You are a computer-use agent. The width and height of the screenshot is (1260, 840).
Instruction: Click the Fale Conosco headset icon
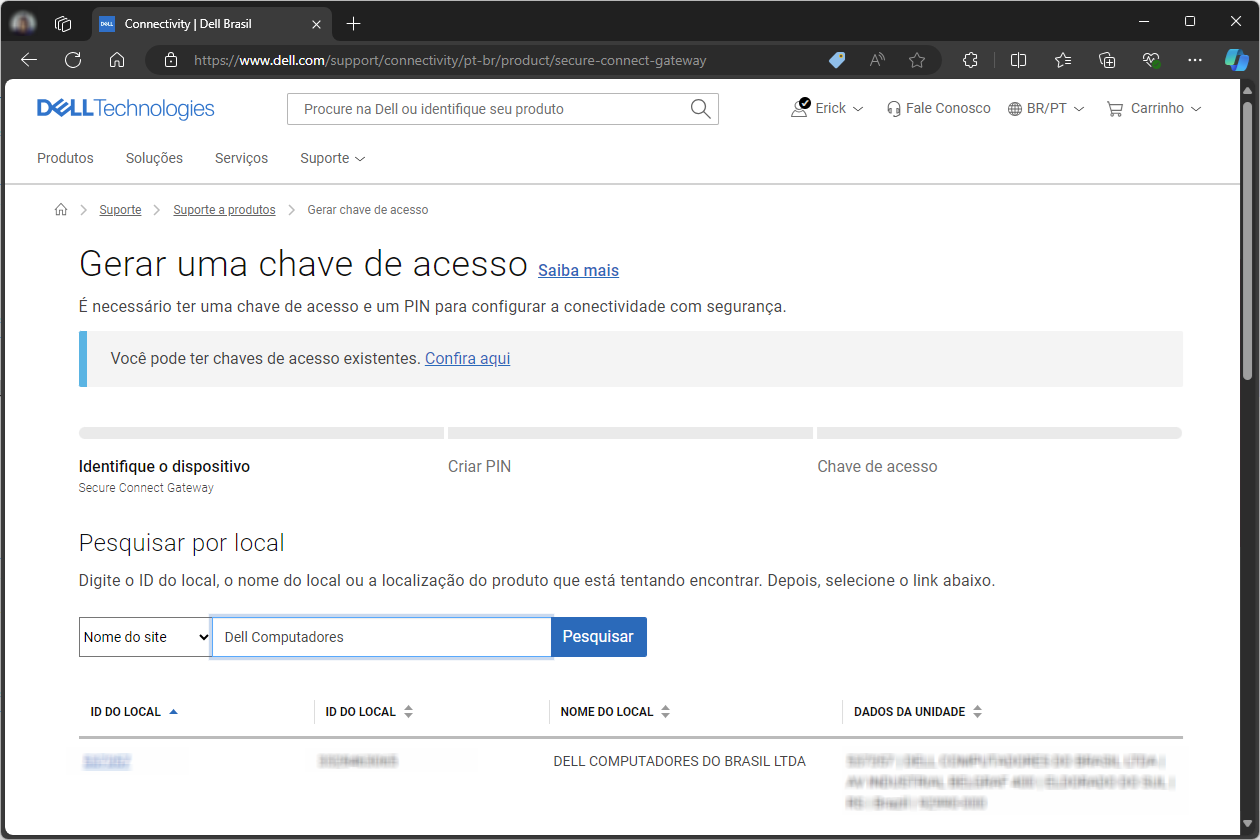pos(893,108)
